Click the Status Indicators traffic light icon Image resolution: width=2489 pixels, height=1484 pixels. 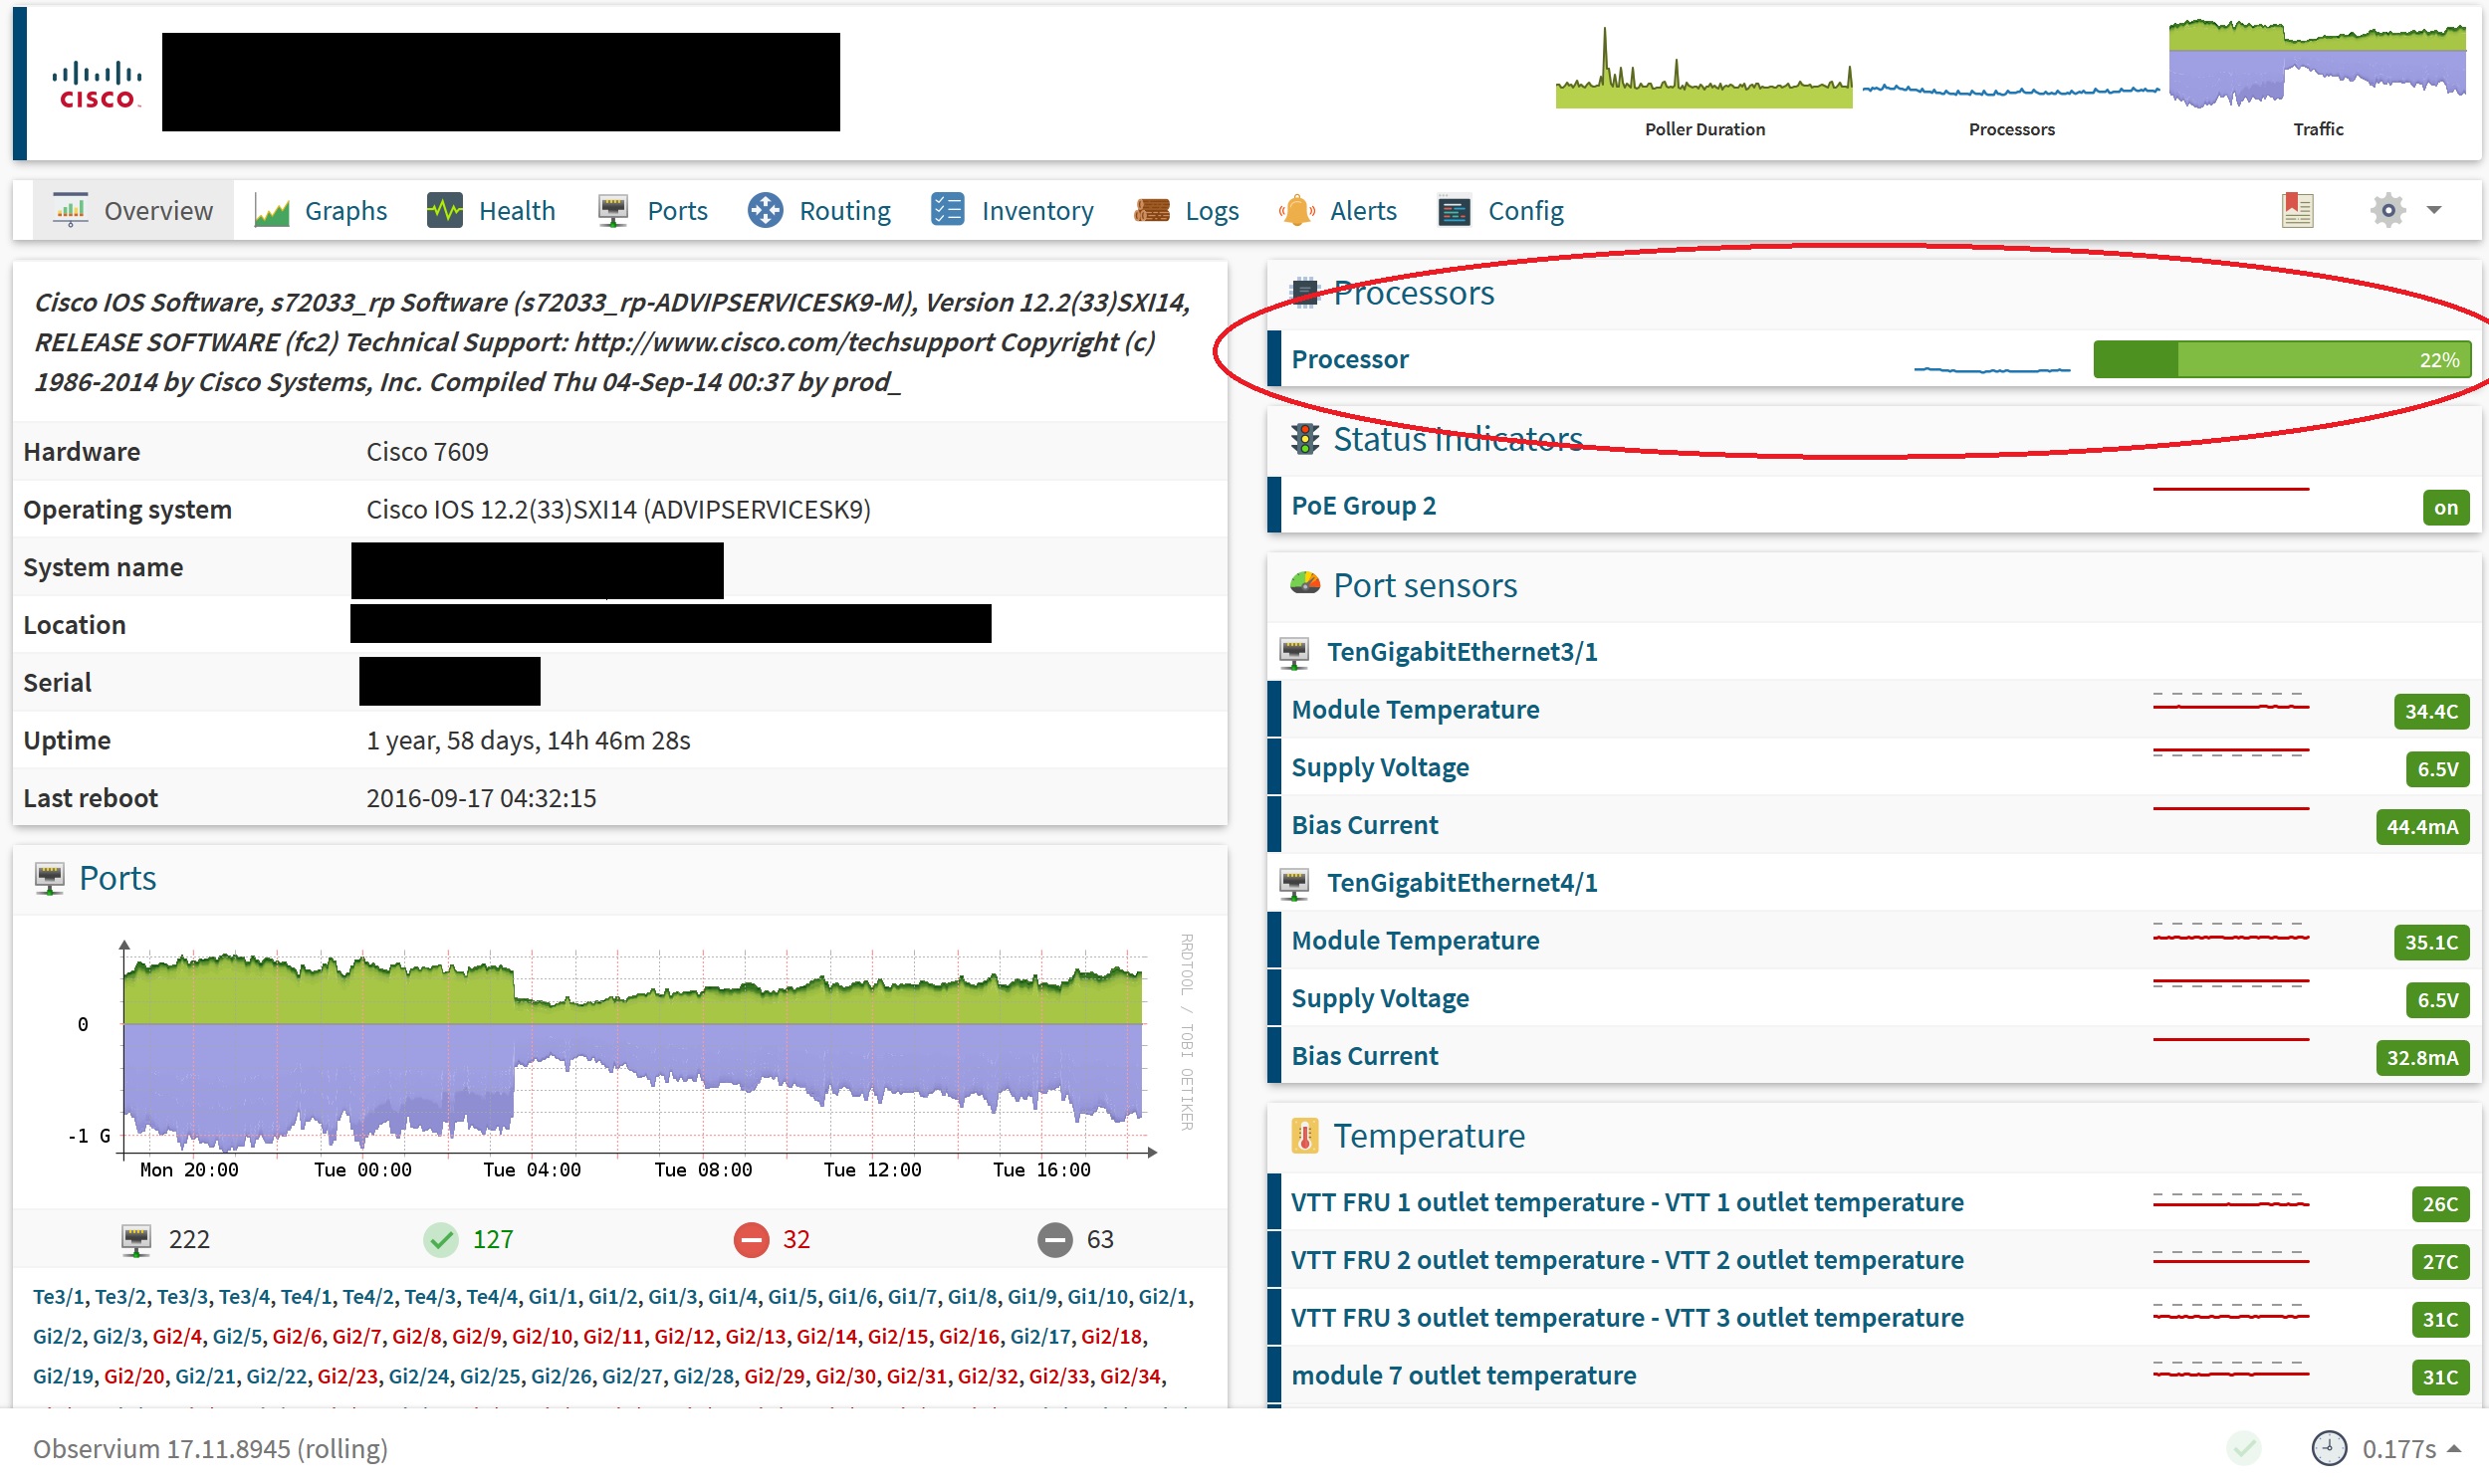[x=1304, y=439]
